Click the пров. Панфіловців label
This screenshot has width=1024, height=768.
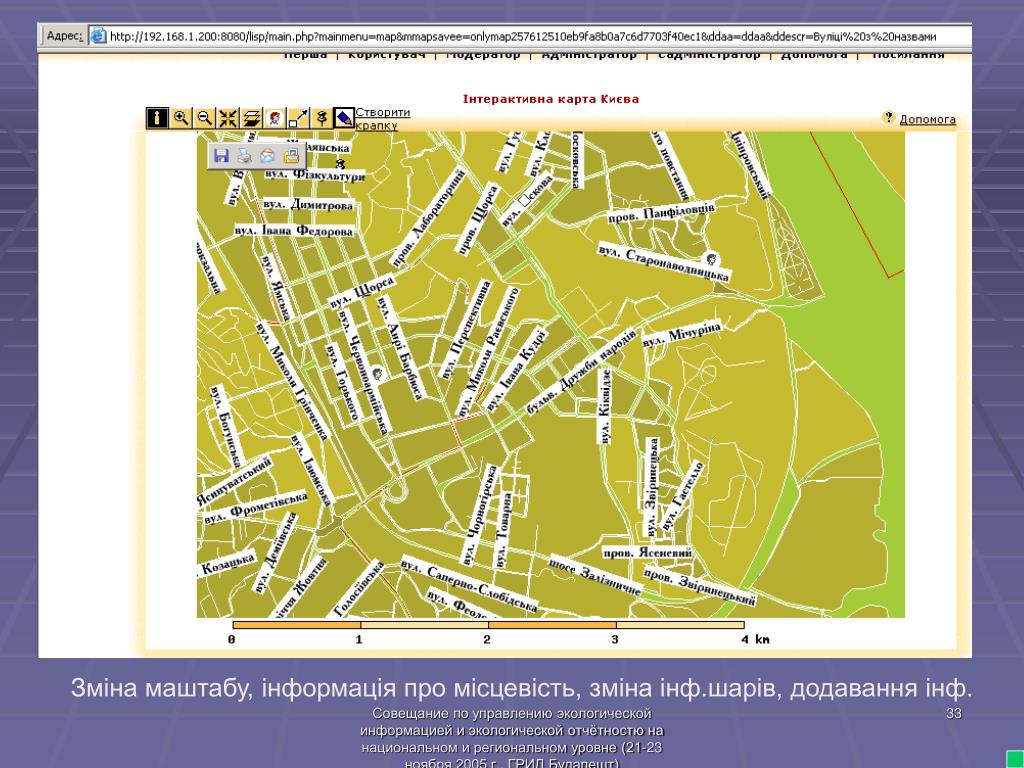coord(661,214)
